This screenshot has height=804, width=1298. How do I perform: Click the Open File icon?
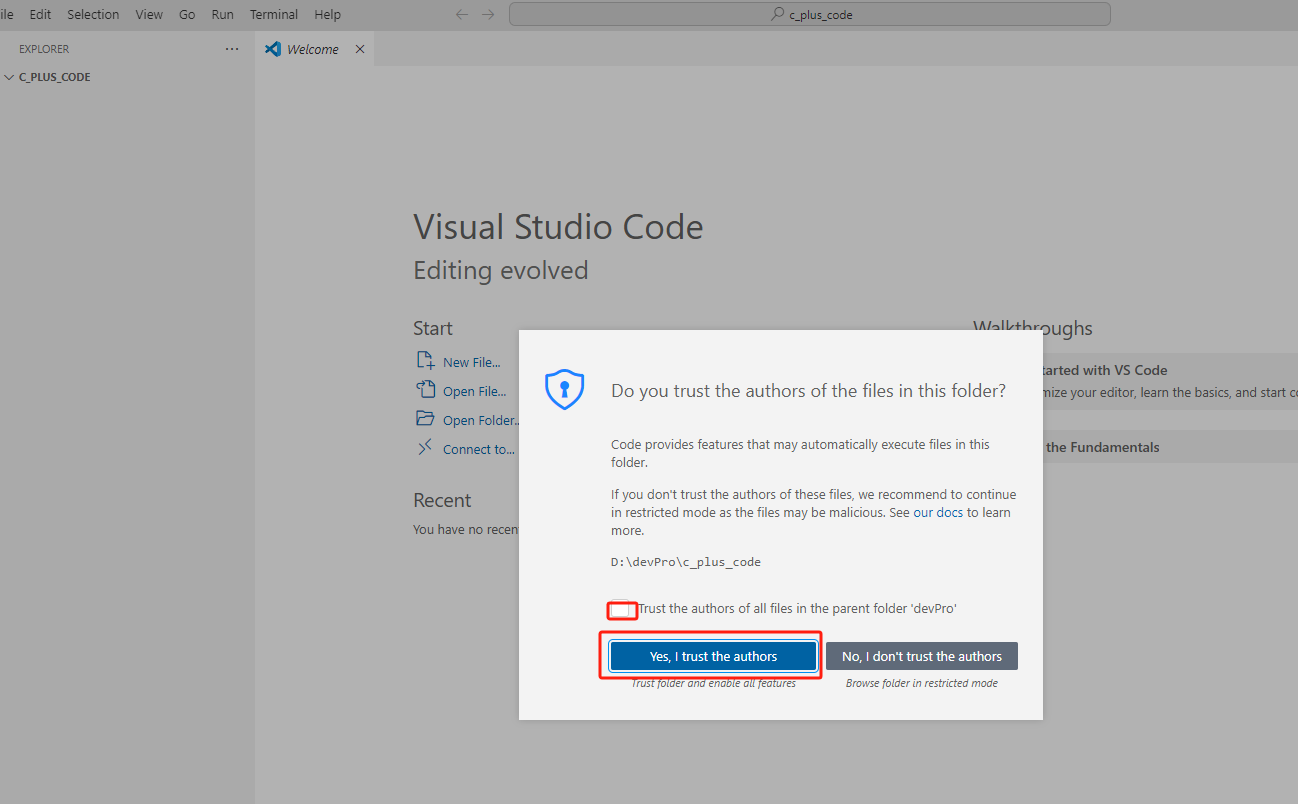425,390
